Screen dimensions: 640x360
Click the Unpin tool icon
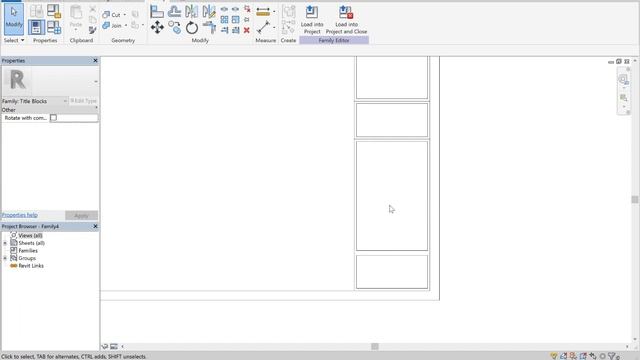tap(247, 9)
